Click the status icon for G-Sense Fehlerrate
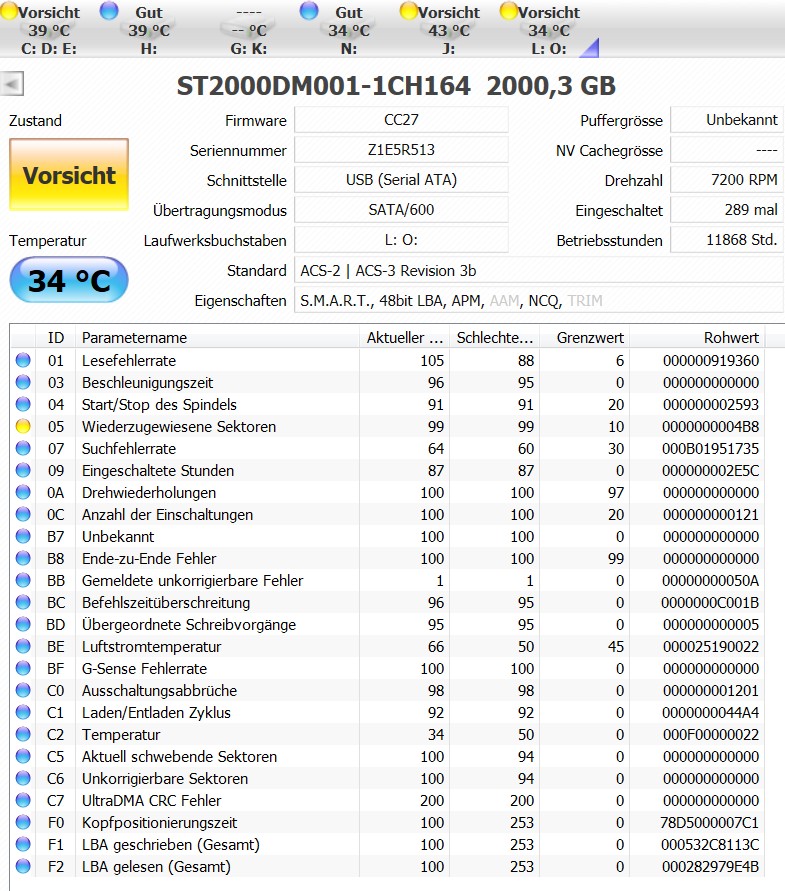The width and height of the screenshot is (785, 891). (23, 668)
